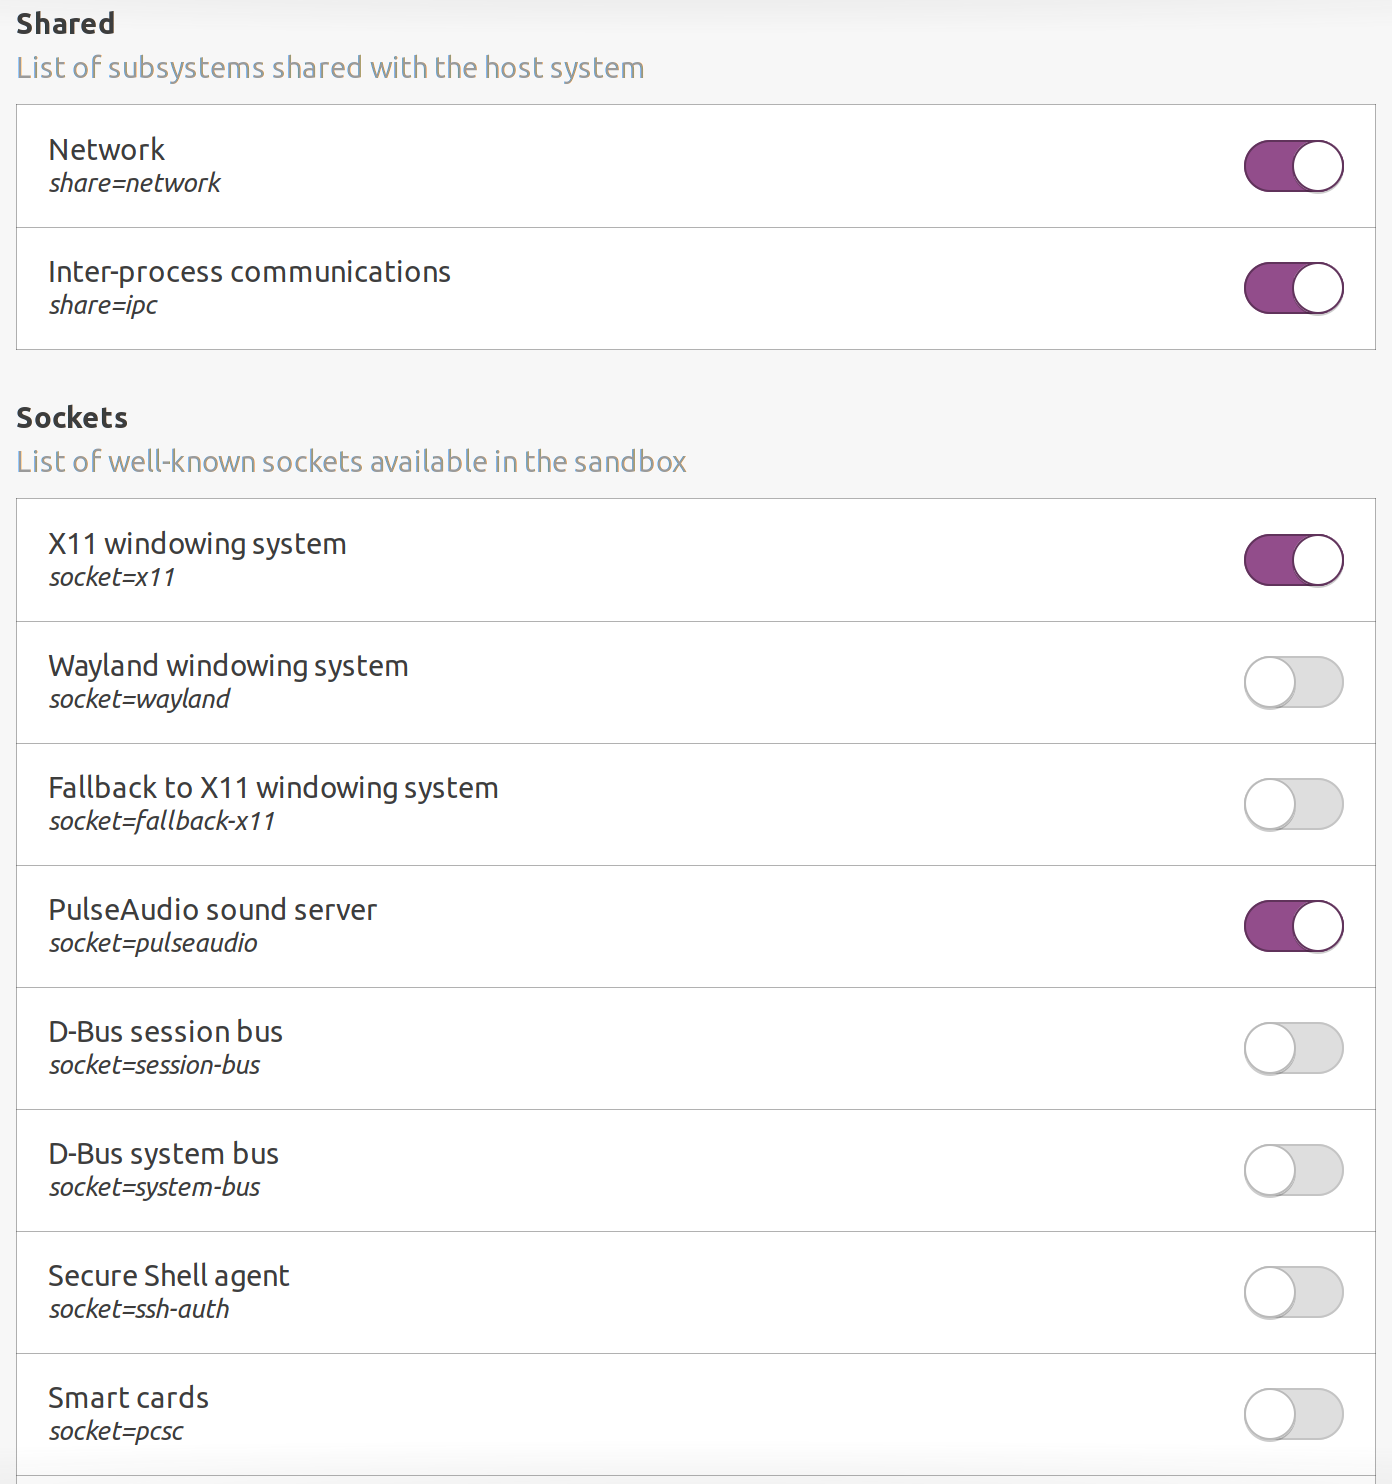
Task: Click the share=ipc subtitle text
Action: [103, 305]
